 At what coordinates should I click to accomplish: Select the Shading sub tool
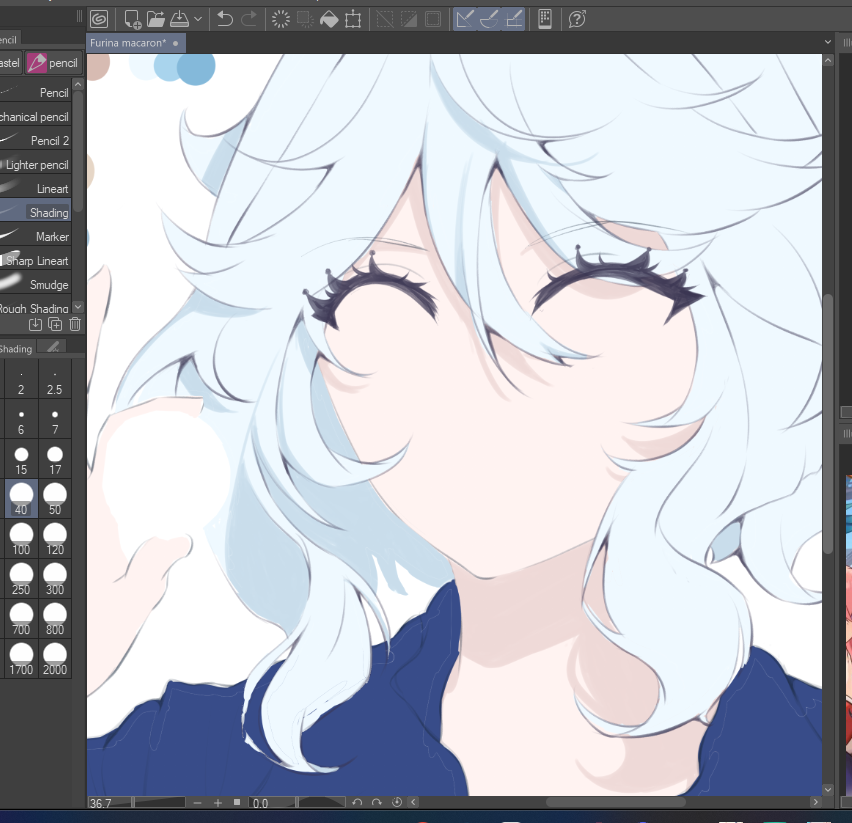[x=35, y=212]
